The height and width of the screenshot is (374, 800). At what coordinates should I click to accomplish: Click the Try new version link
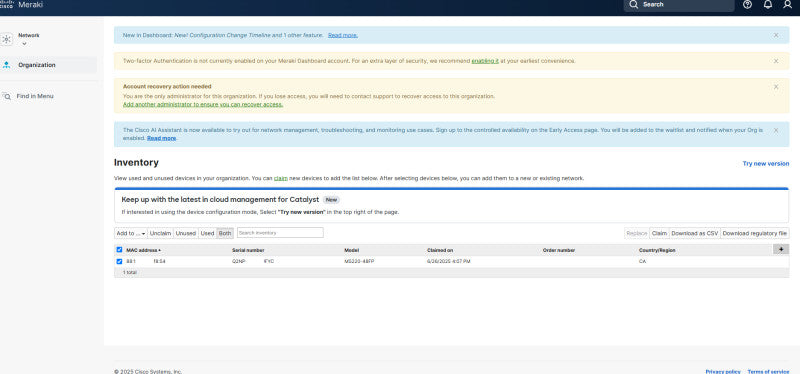coord(766,164)
